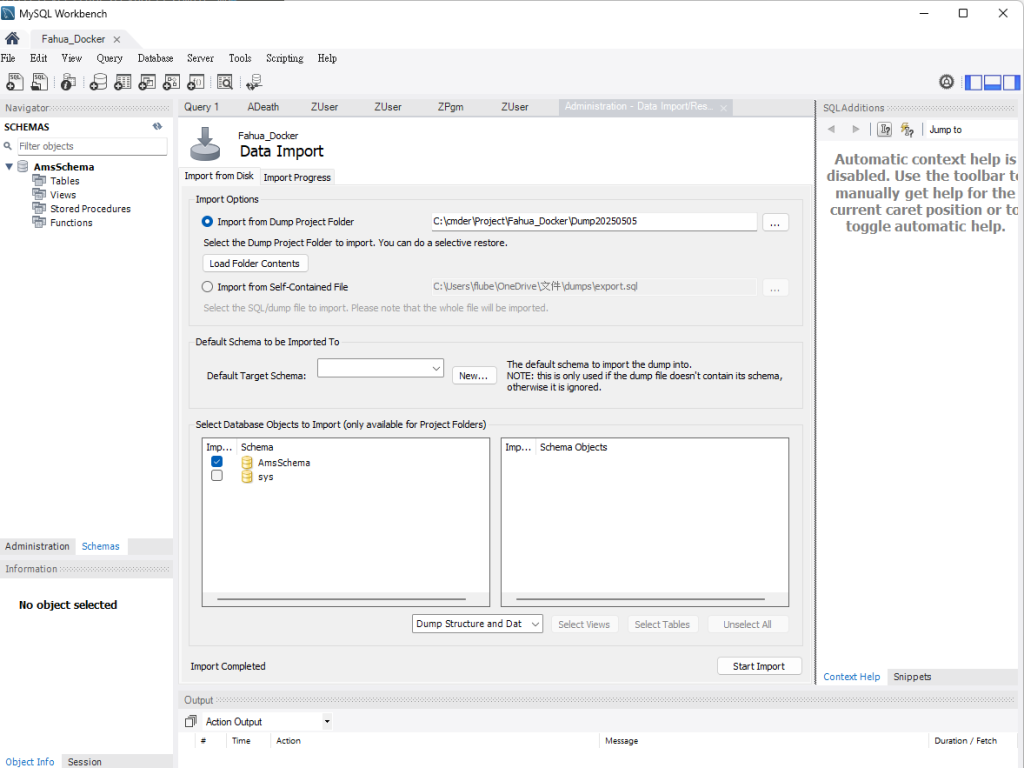Open the Server menu
Viewport: 1024px width, 768px height.
tap(200, 58)
